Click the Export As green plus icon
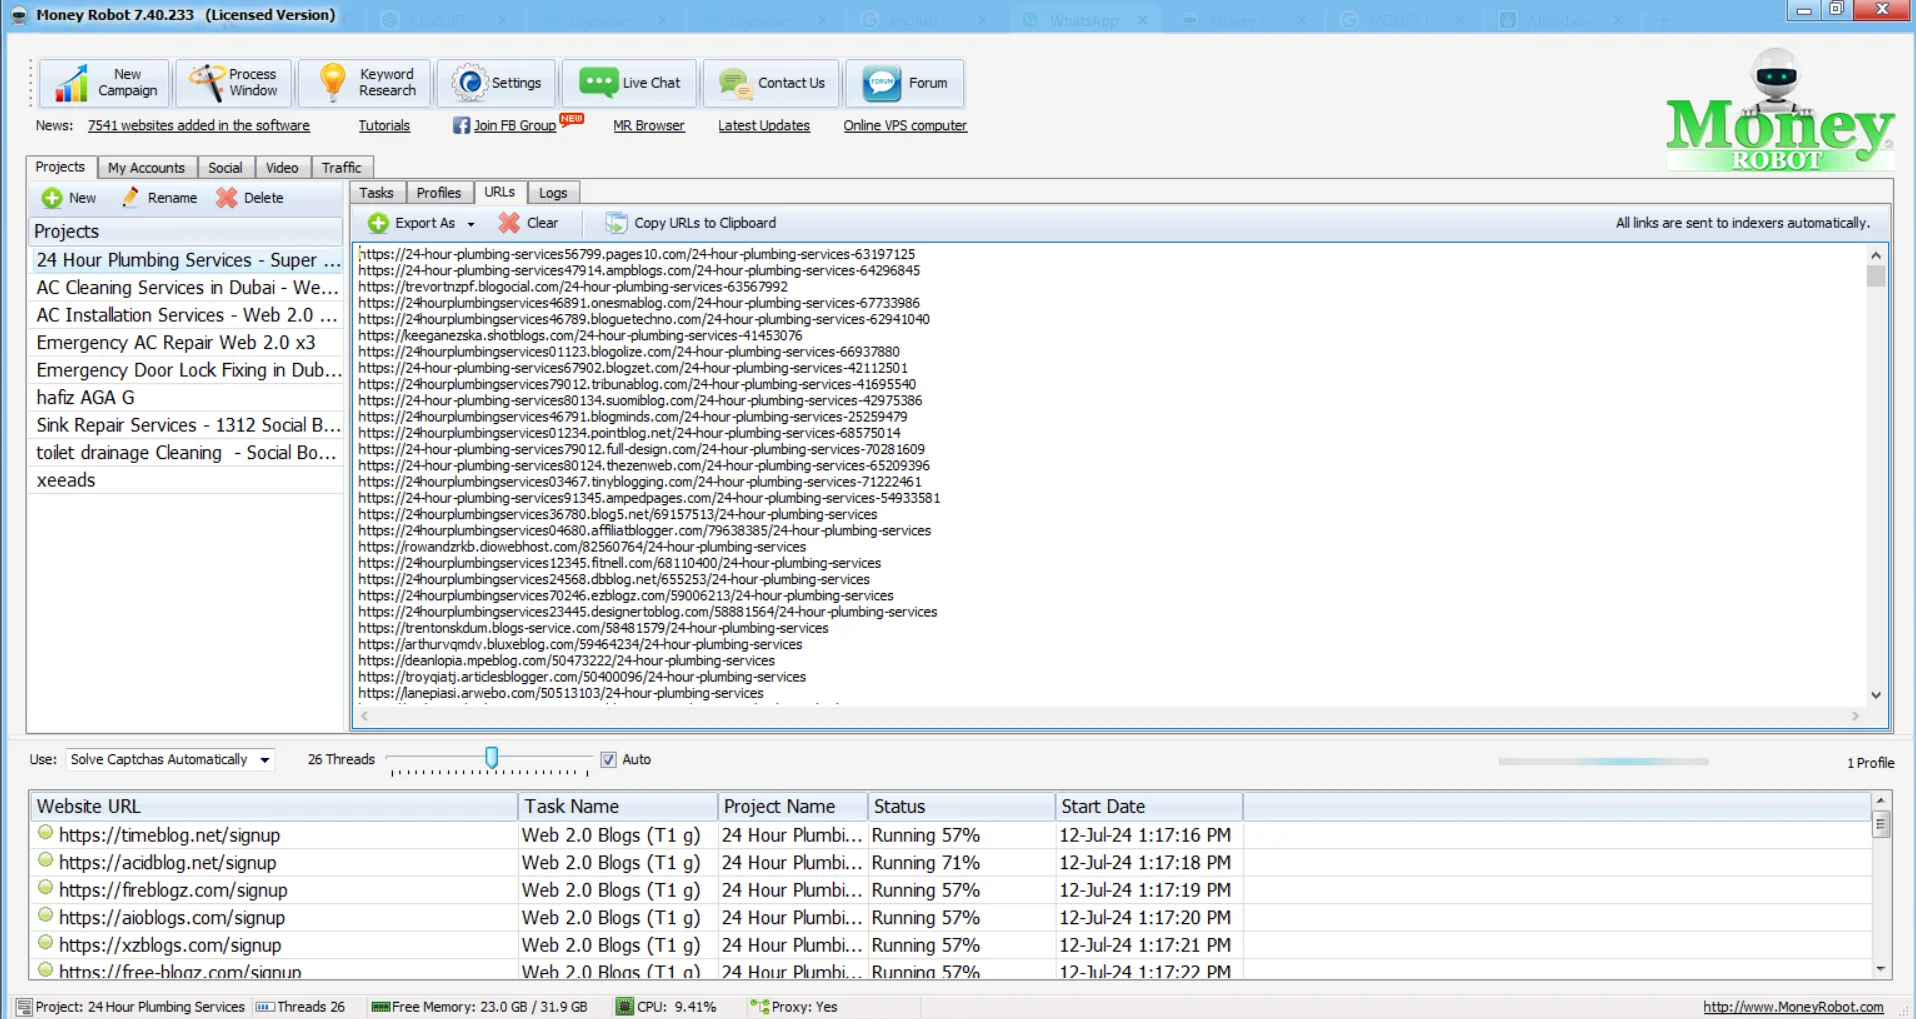 (378, 223)
